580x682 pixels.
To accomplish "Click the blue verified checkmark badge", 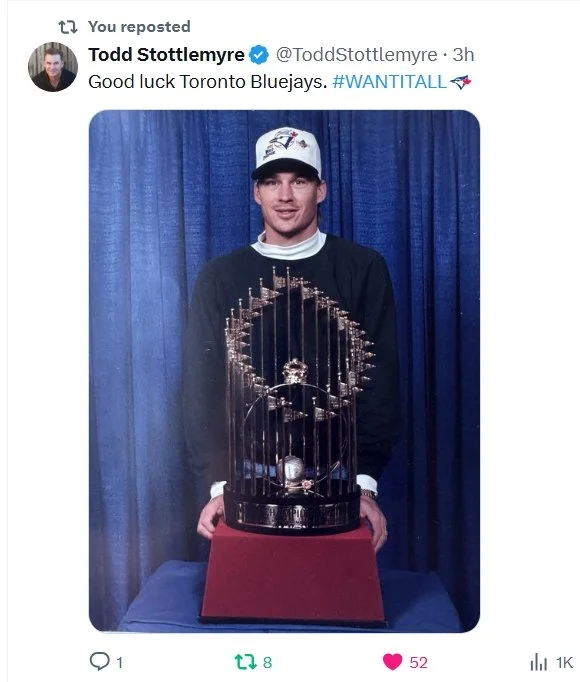I will (x=259, y=55).
